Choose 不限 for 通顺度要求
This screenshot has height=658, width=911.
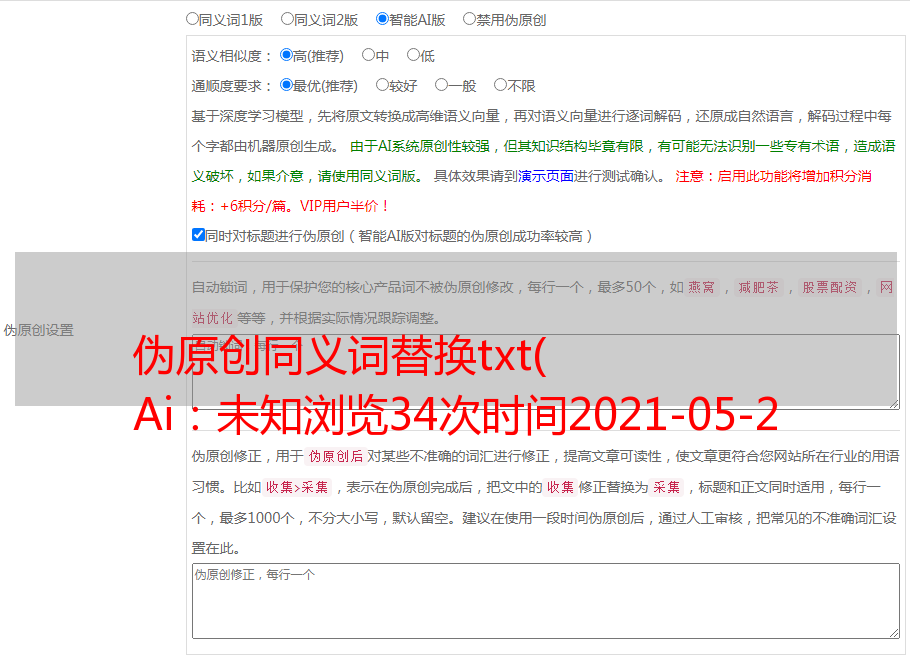[x=500, y=85]
